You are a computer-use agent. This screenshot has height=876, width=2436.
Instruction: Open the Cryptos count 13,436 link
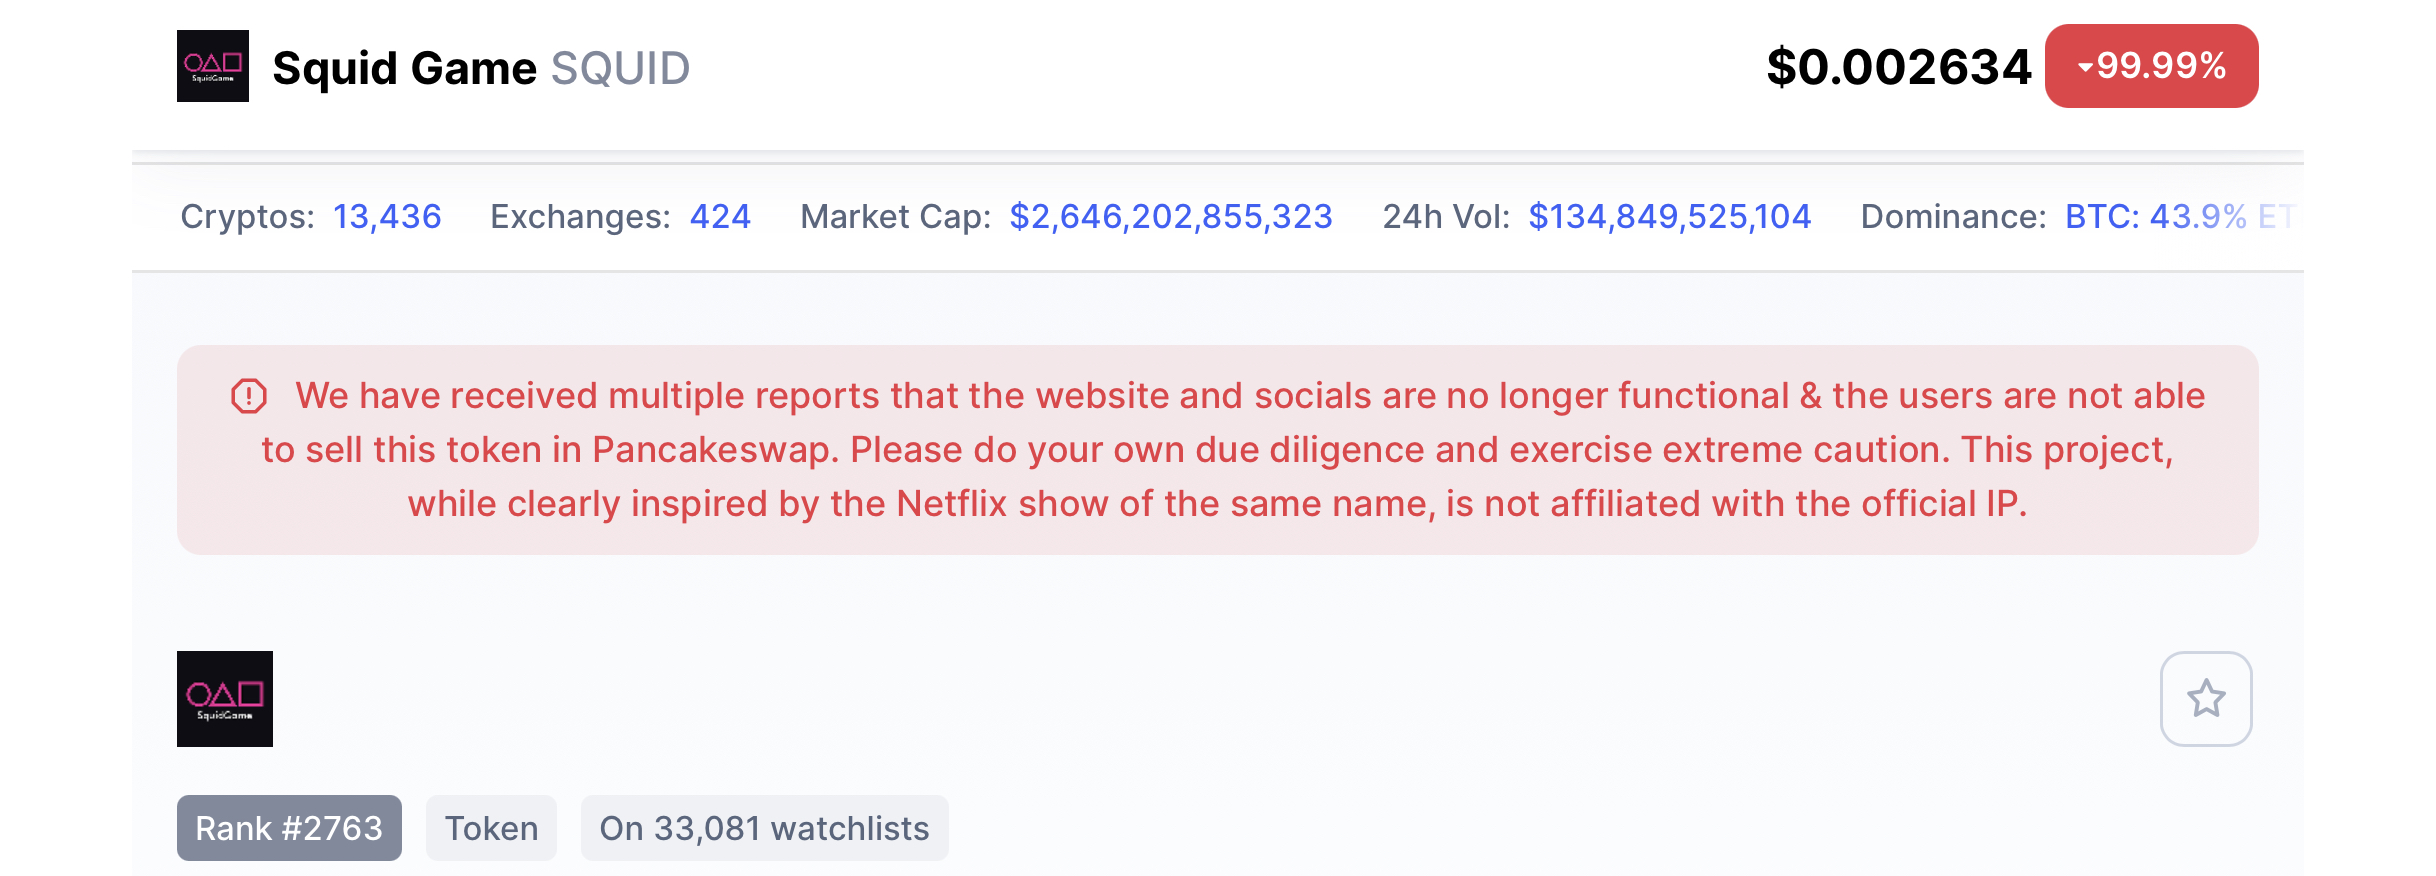(387, 216)
